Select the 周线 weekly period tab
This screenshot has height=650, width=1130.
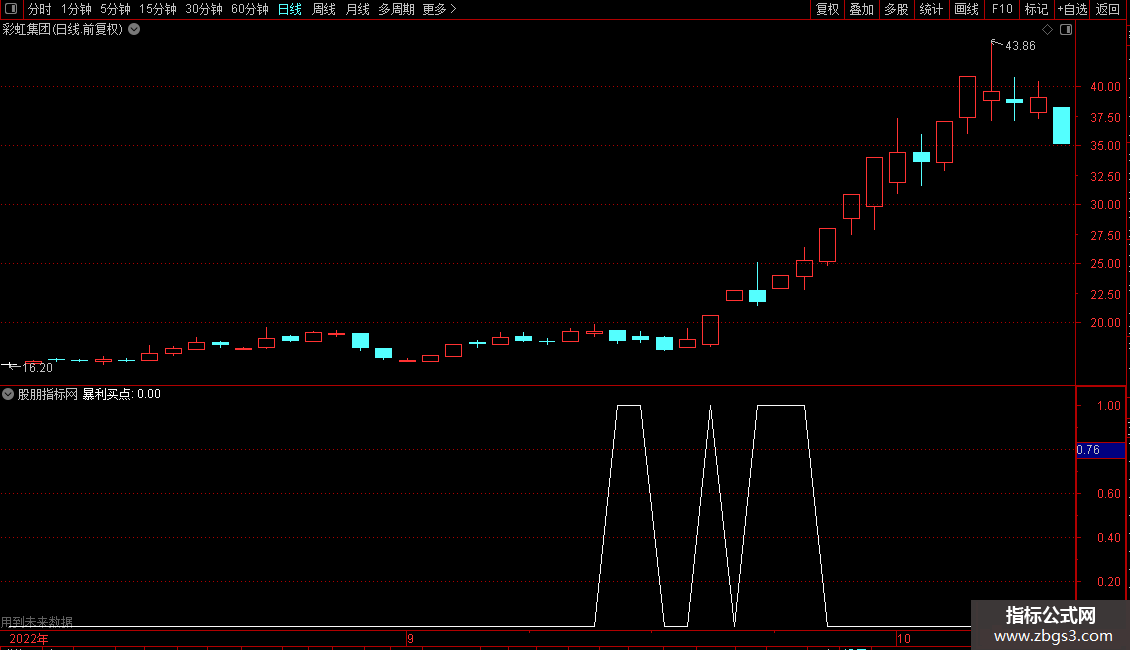pos(324,9)
